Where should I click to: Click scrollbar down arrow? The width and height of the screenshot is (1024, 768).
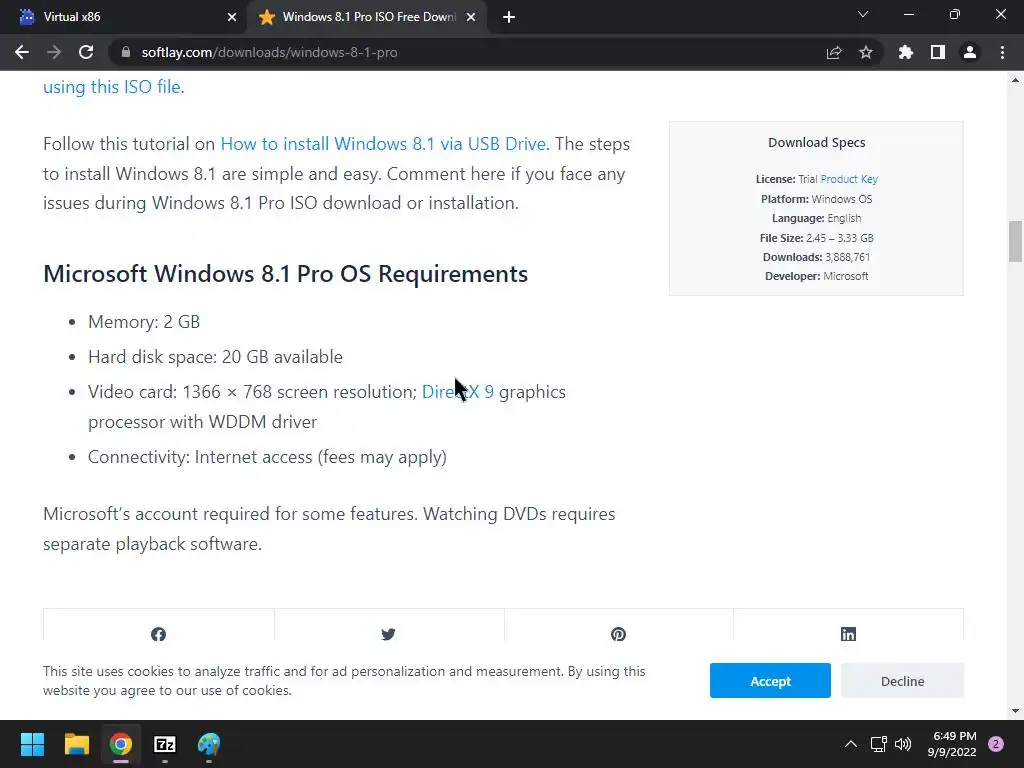[x=1015, y=711]
